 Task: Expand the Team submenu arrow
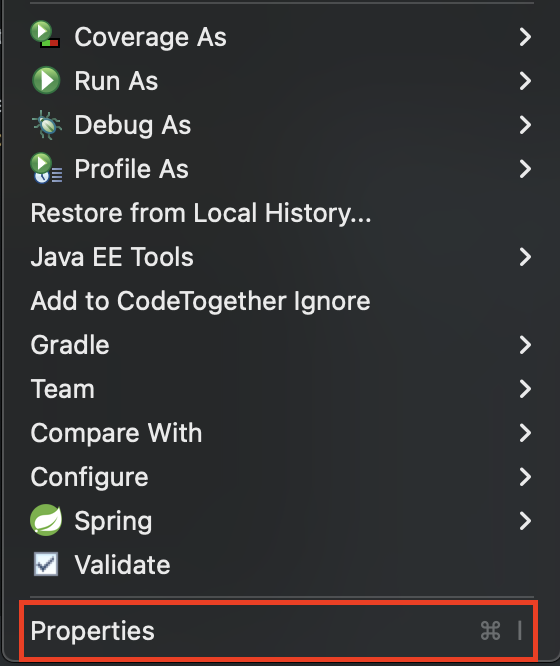(525, 389)
